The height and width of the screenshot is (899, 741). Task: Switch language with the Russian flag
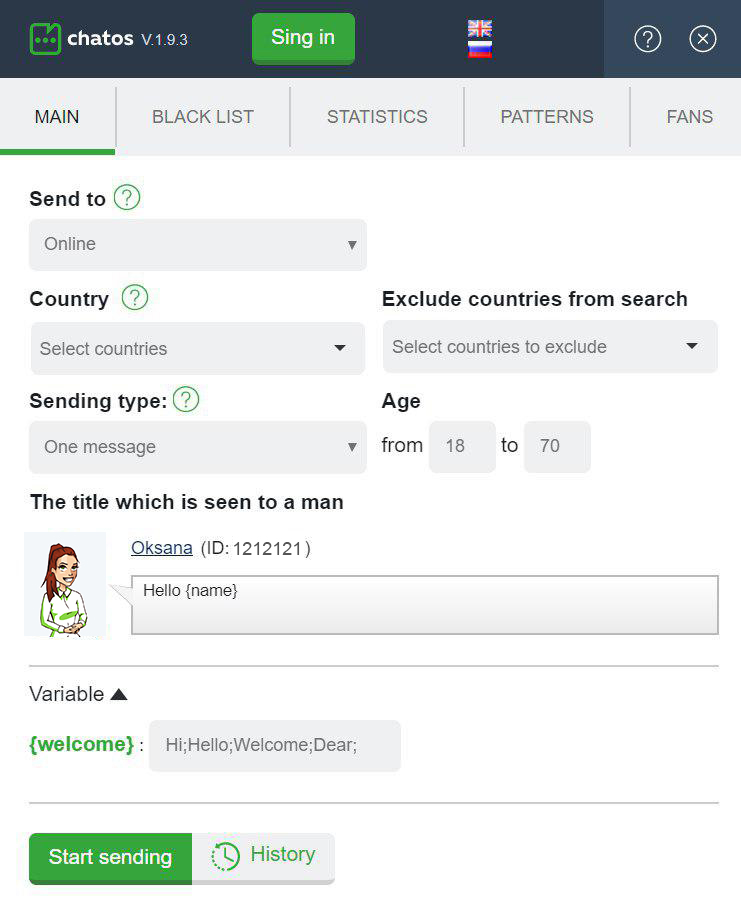480,49
